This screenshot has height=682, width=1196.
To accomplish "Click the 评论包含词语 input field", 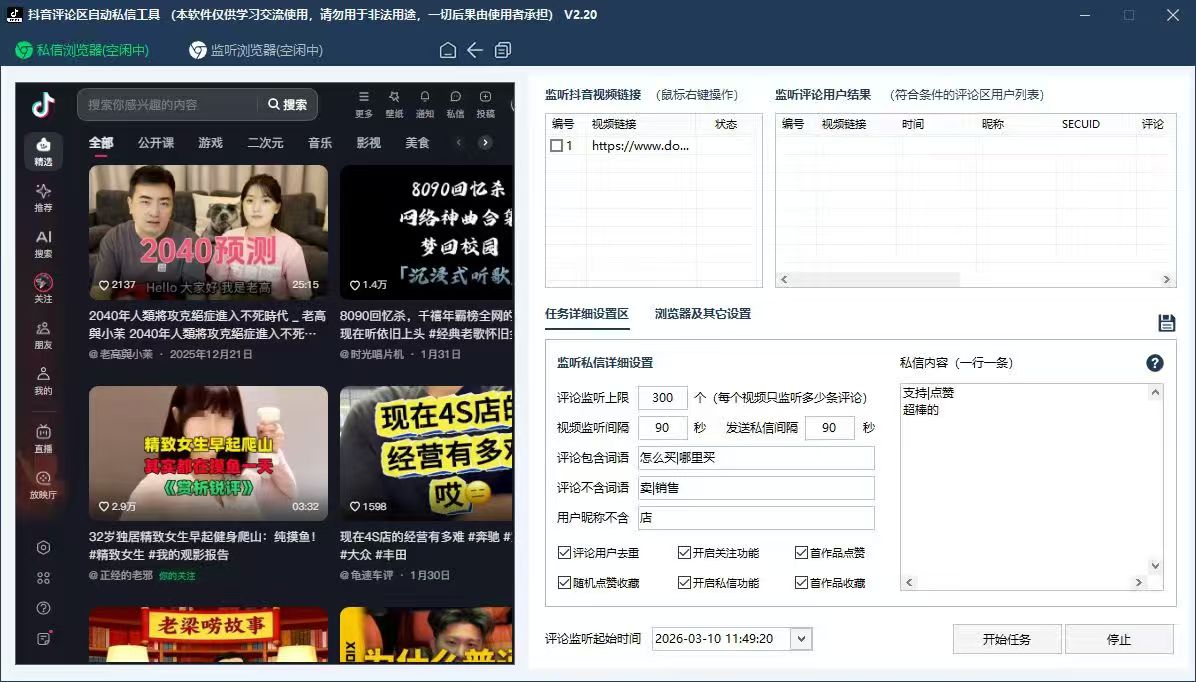I will 756,458.
